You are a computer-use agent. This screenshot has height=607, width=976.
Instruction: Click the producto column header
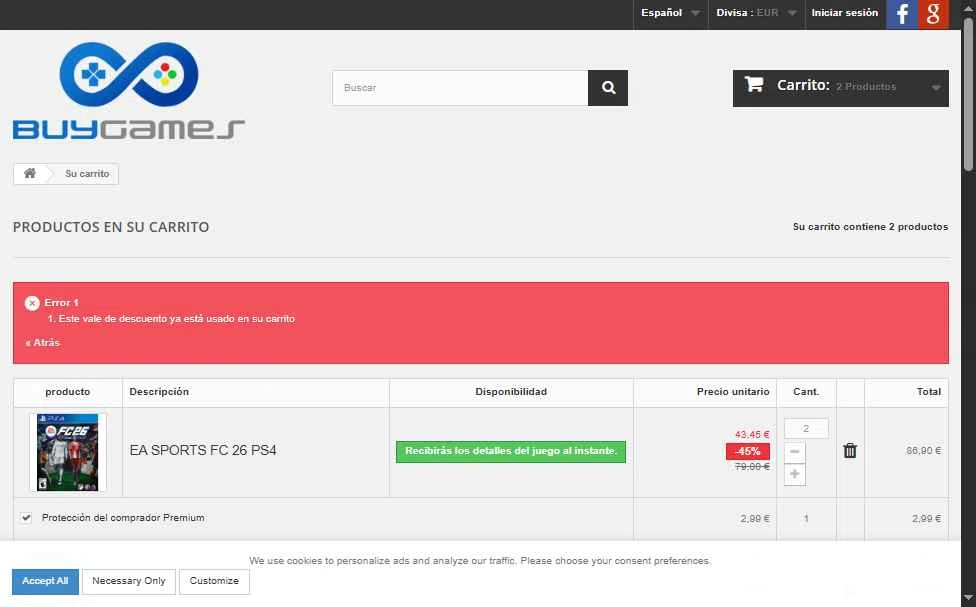pyautogui.click(x=68, y=392)
